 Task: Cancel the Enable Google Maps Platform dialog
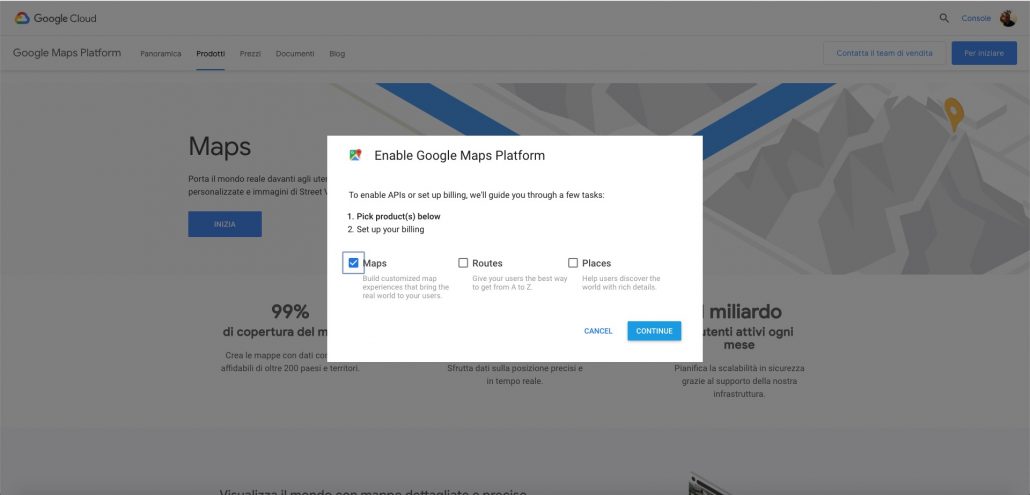598,331
